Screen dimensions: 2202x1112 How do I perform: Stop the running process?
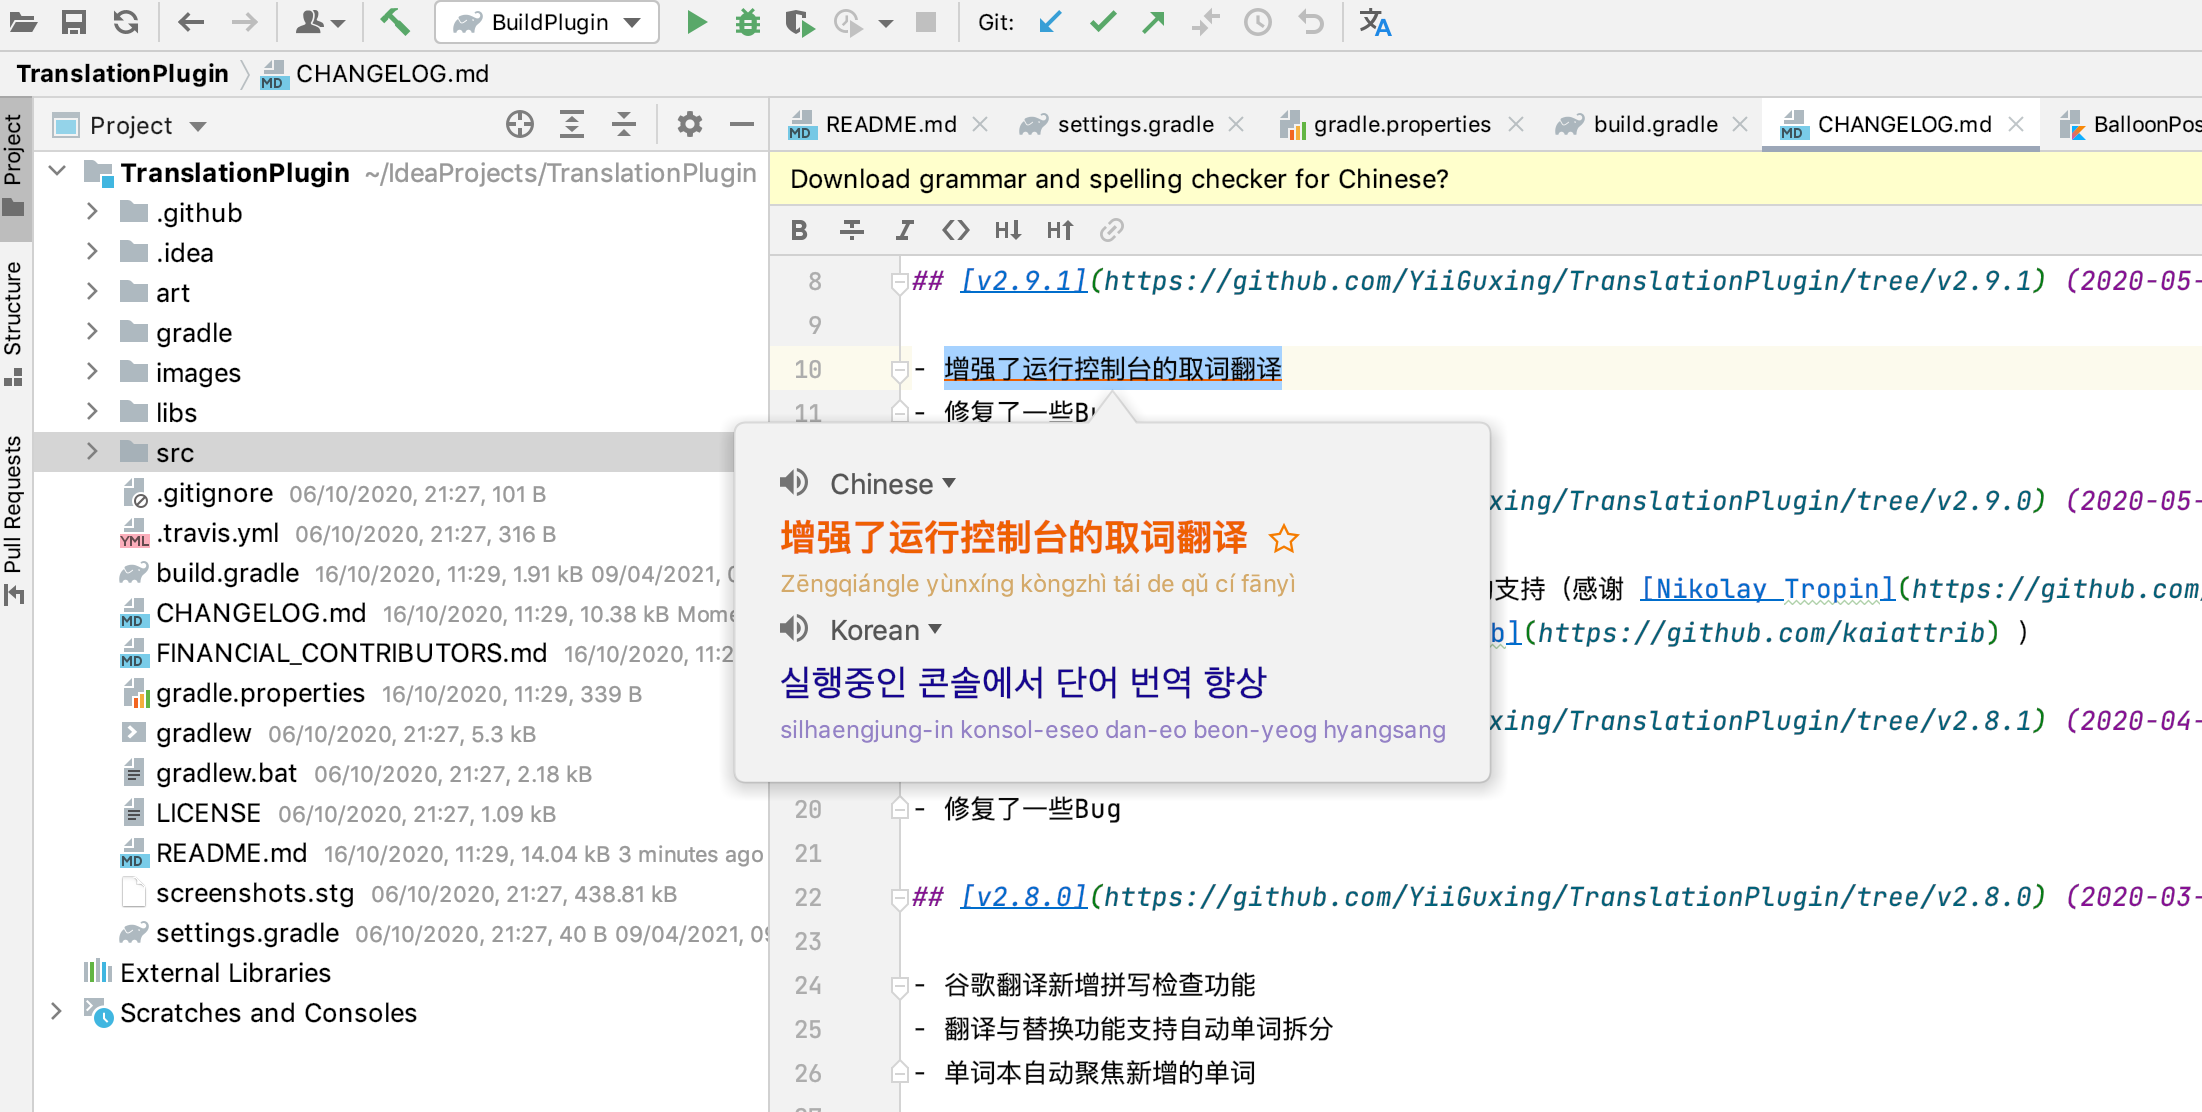926,22
